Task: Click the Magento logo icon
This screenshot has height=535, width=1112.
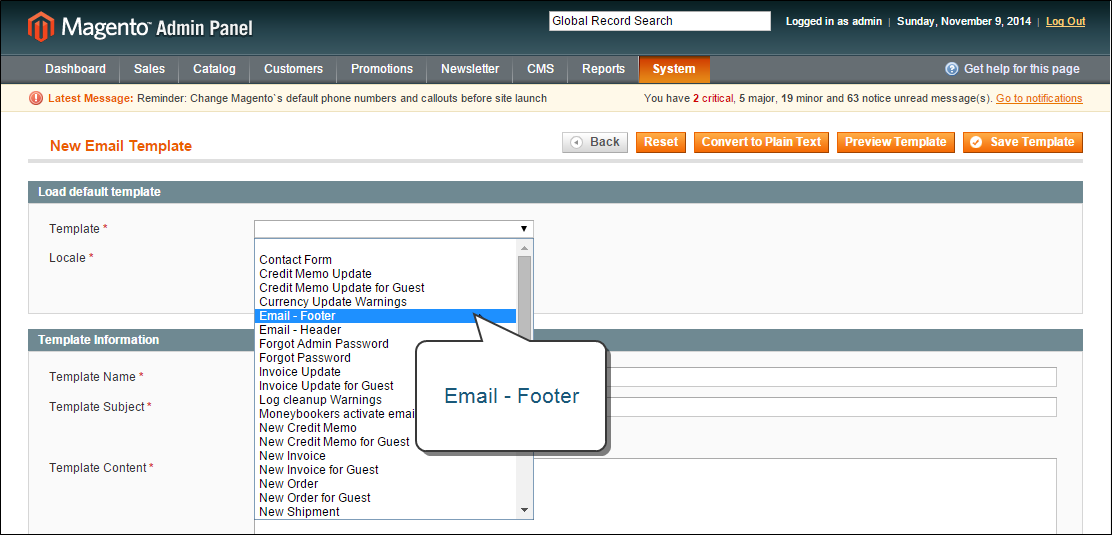Action: click(40, 27)
